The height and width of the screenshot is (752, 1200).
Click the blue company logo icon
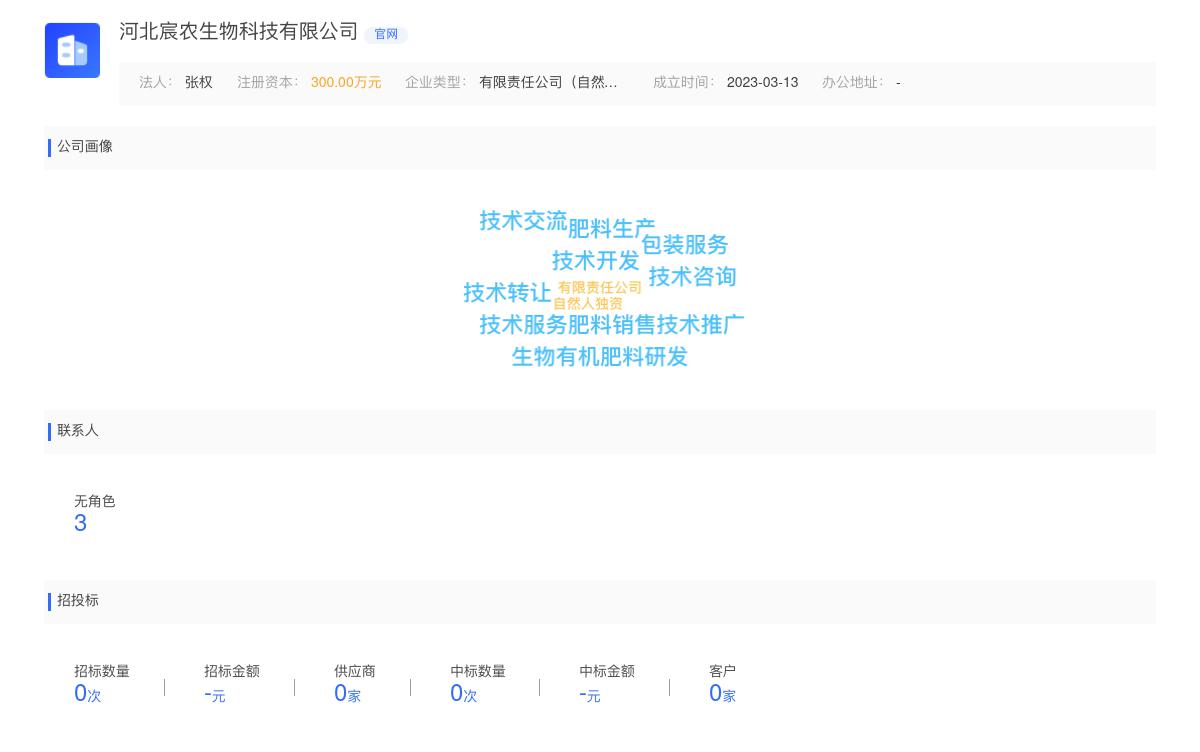point(72,50)
